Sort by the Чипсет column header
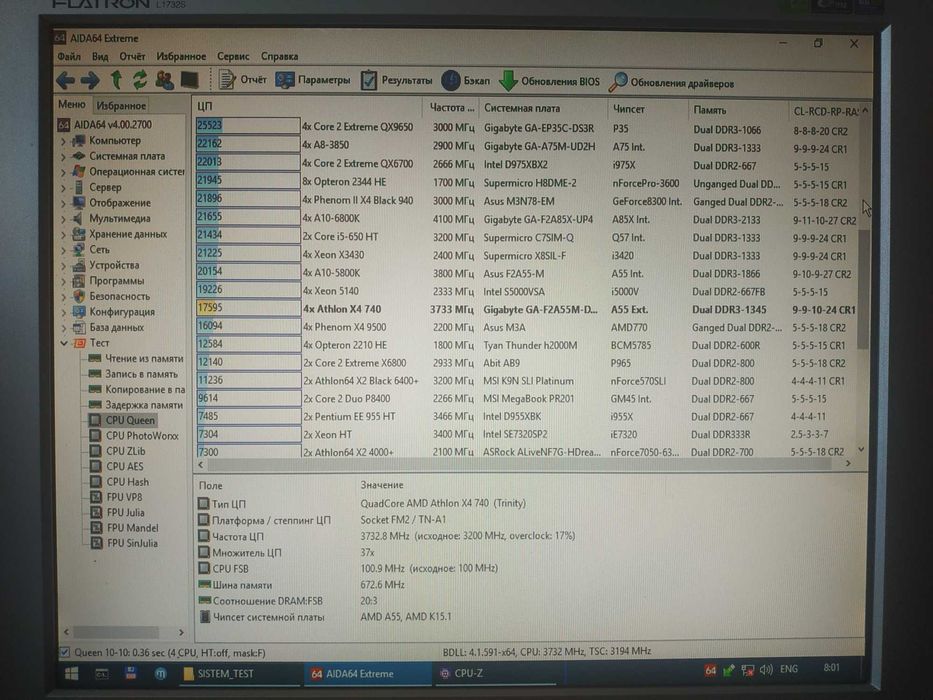Screen dimensions: 933x700 pos(647,110)
